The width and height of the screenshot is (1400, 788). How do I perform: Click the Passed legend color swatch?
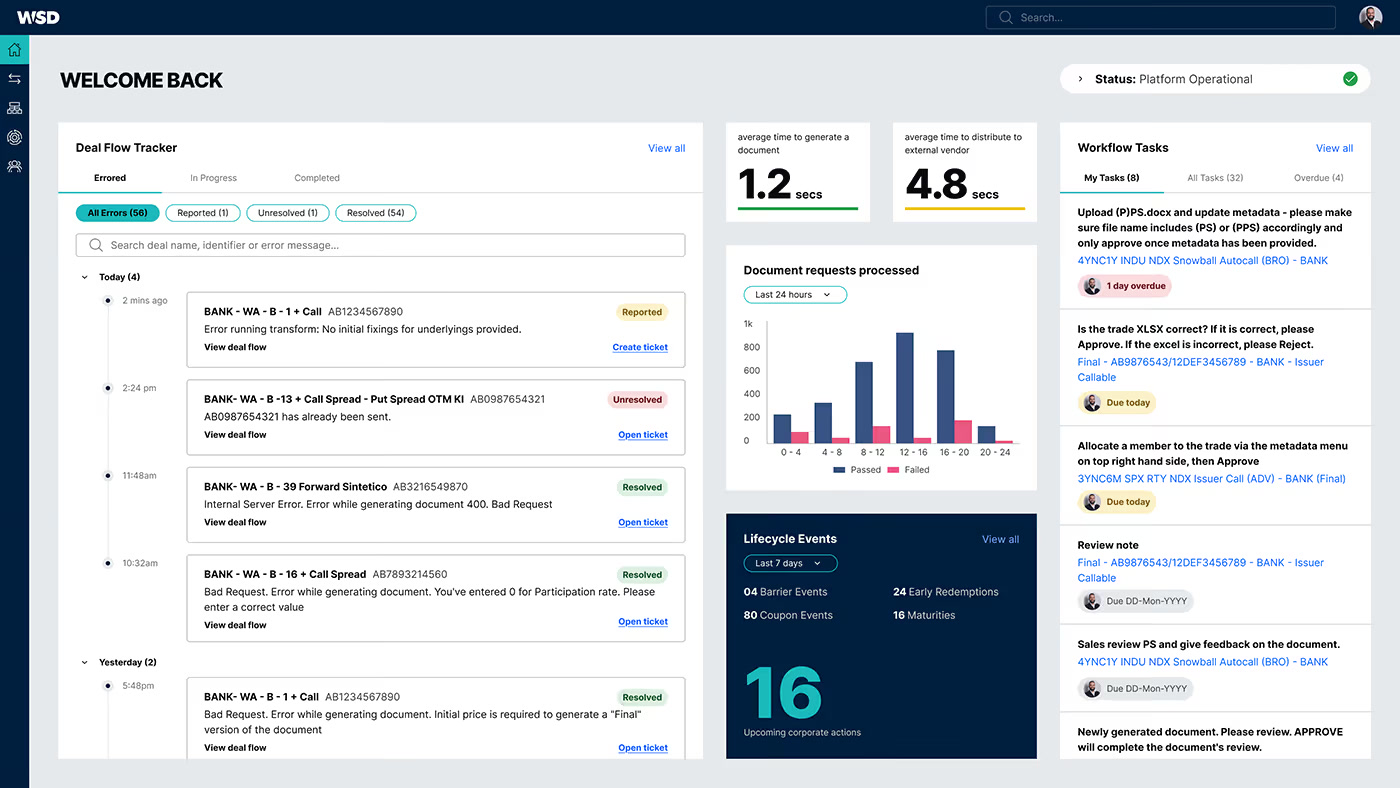point(840,470)
